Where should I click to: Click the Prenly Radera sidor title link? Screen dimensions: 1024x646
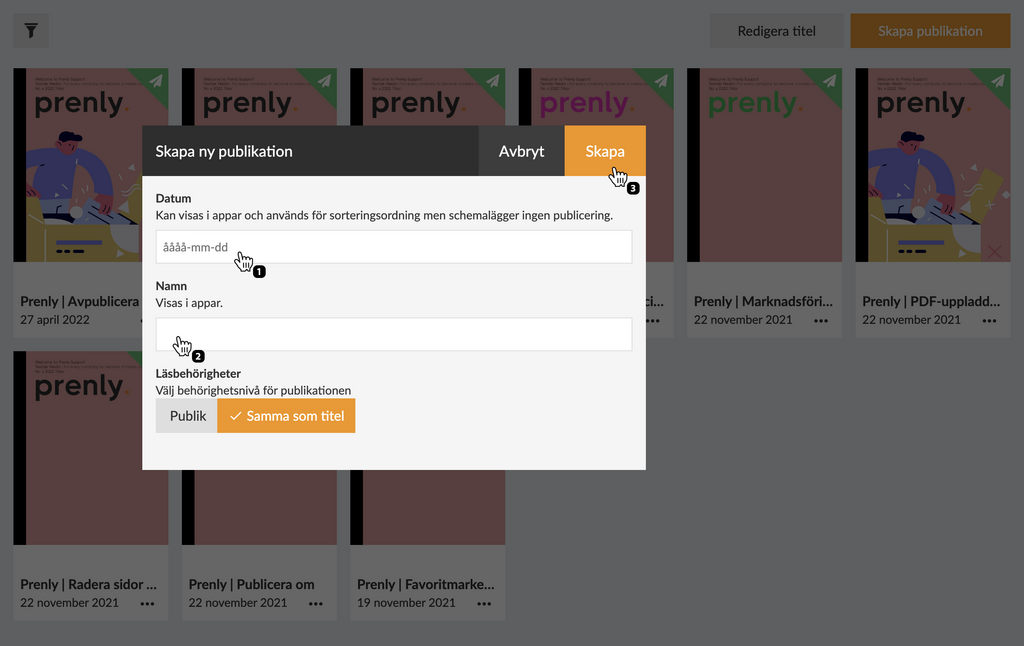coord(88,584)
